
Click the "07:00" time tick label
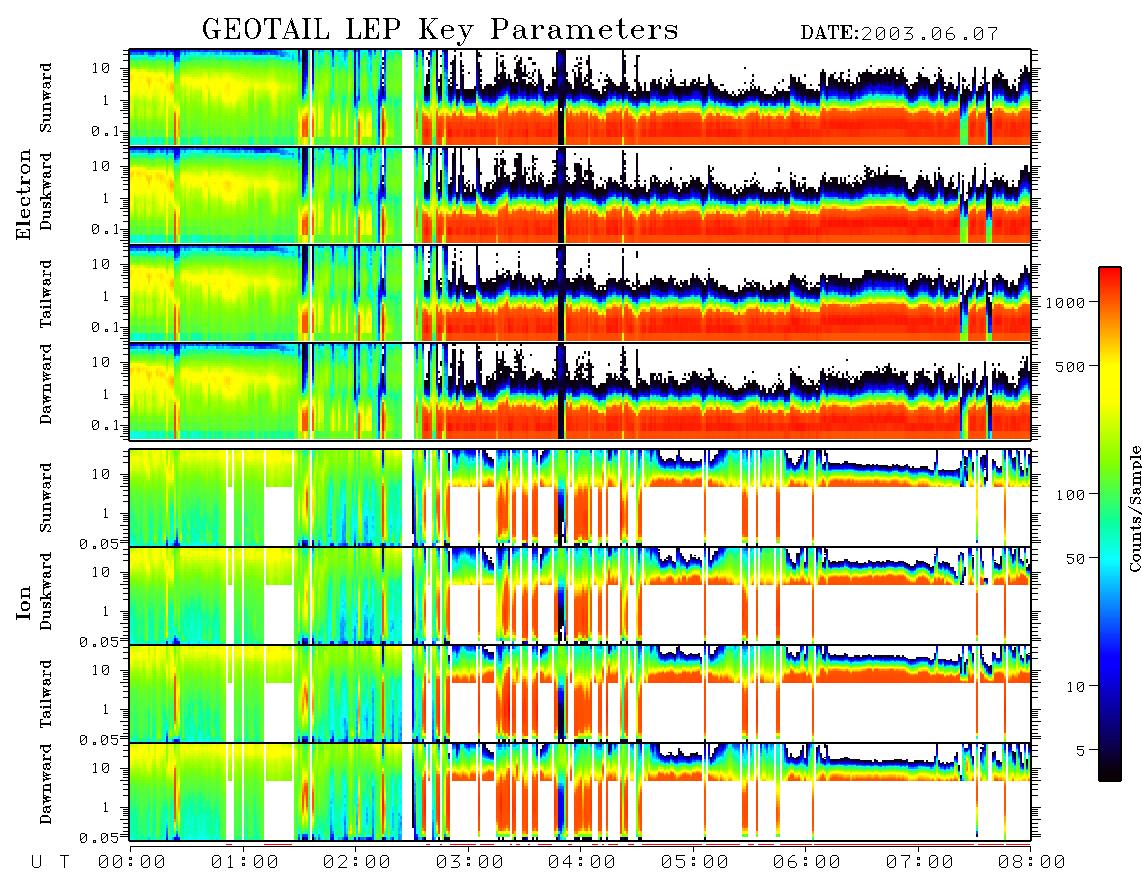[x=920, y=862]
